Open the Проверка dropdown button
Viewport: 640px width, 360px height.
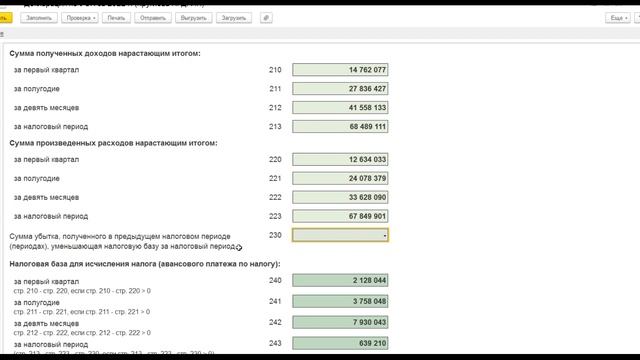tap(80, 18)
